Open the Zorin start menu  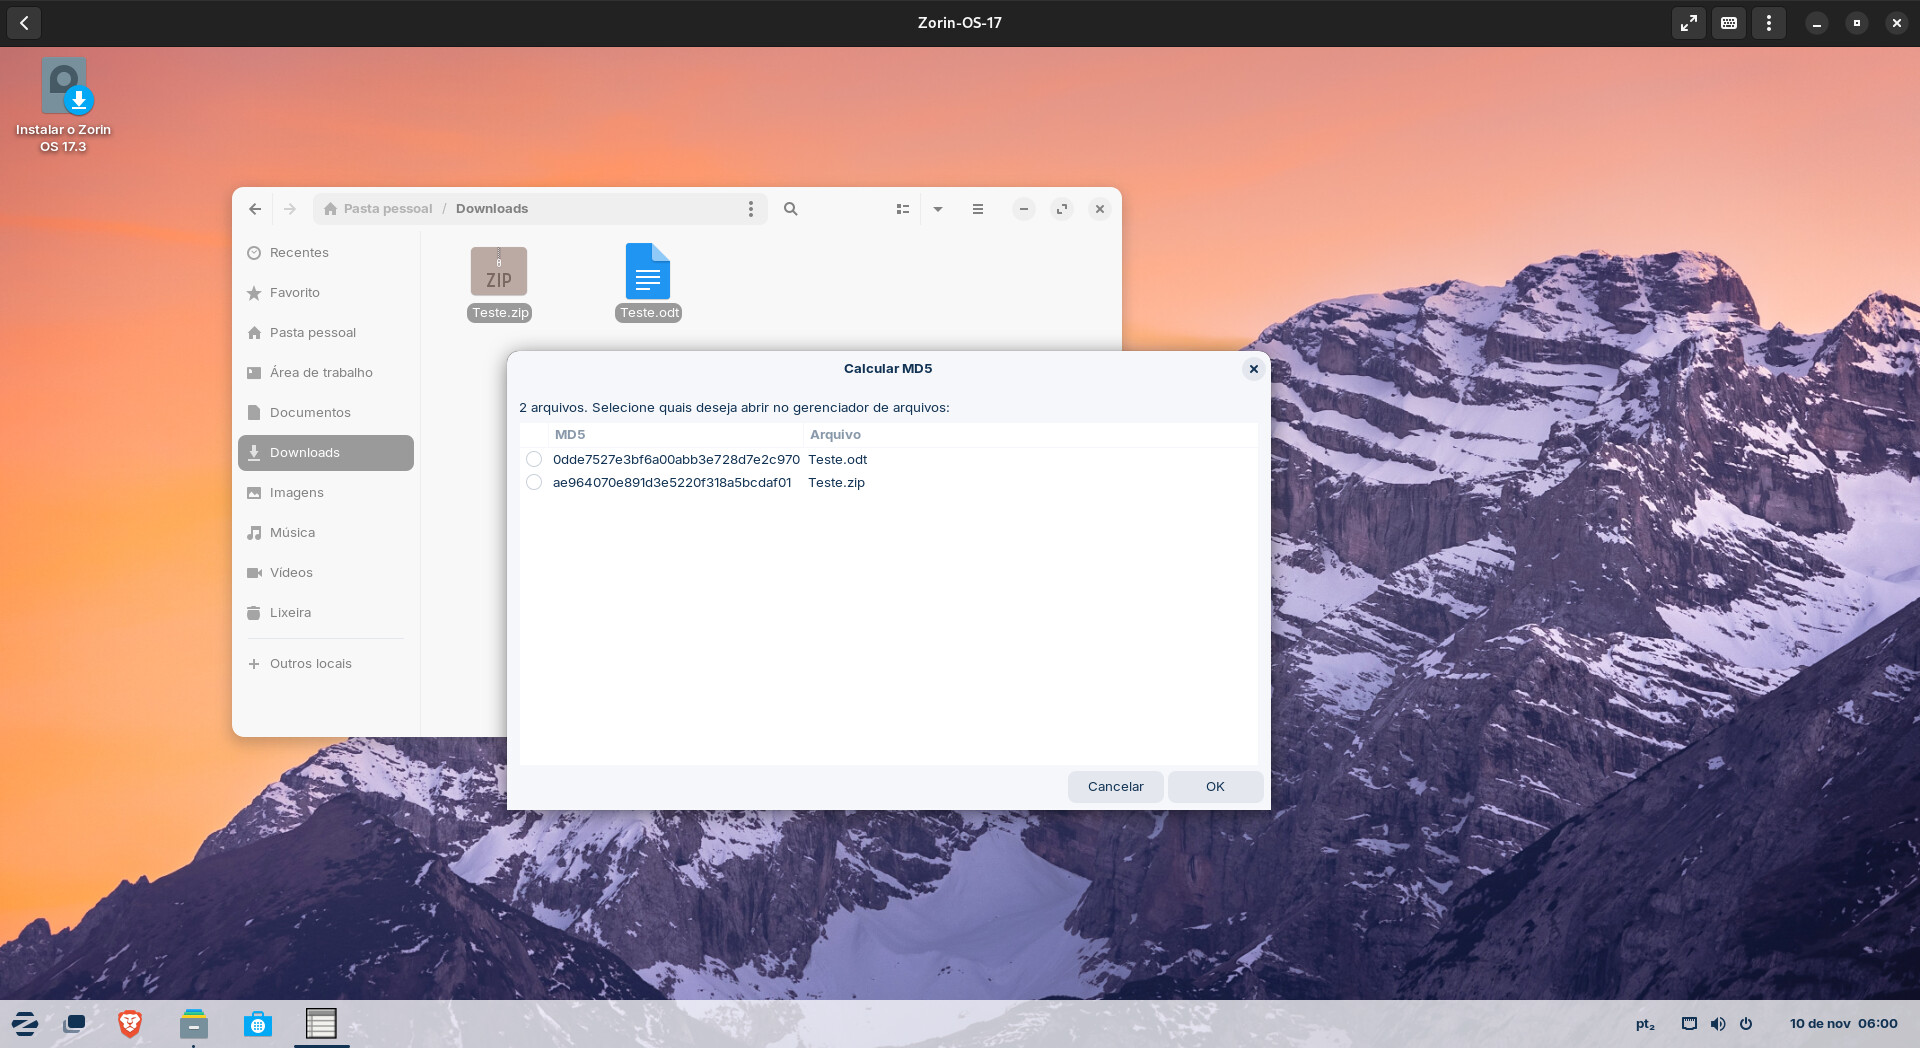point(25,1023)
